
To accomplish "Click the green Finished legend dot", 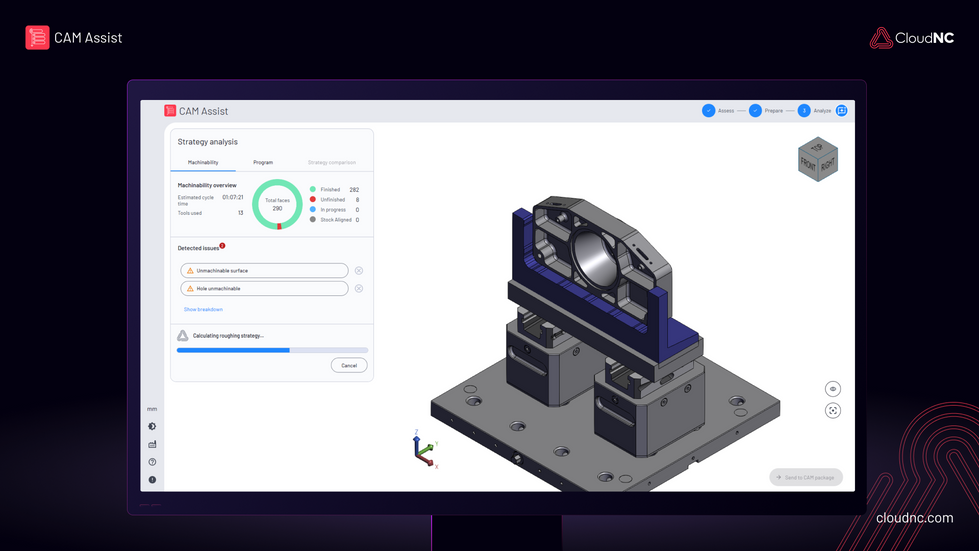I will [313, 189].
